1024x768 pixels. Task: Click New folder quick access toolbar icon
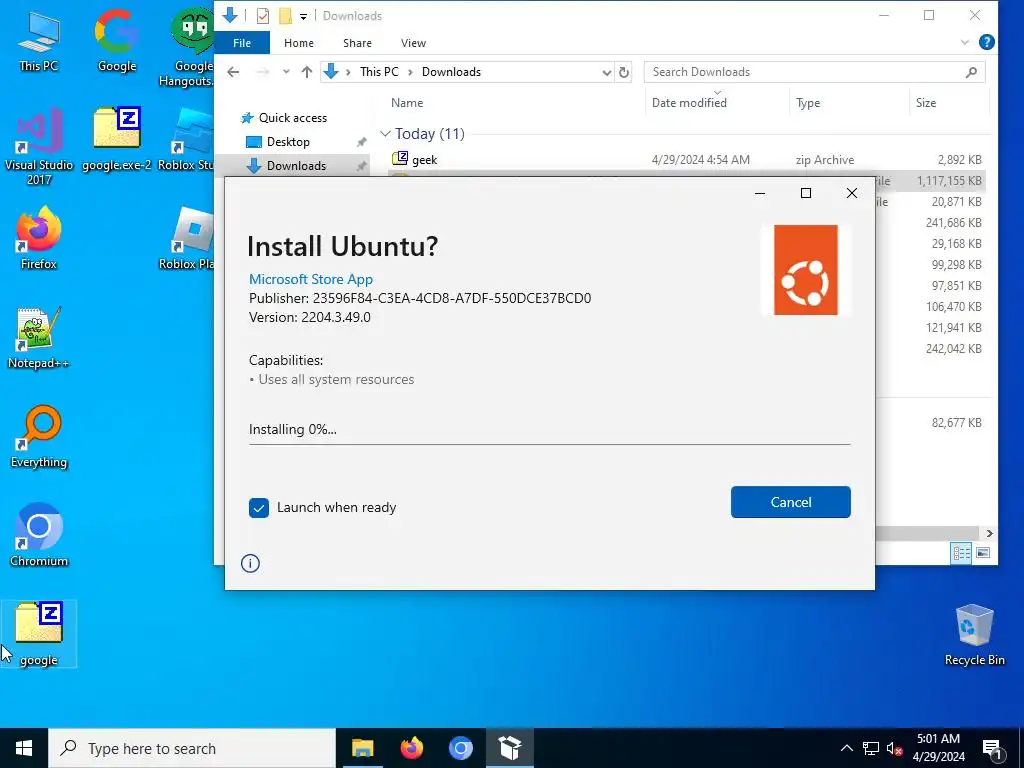click(285, 16)
